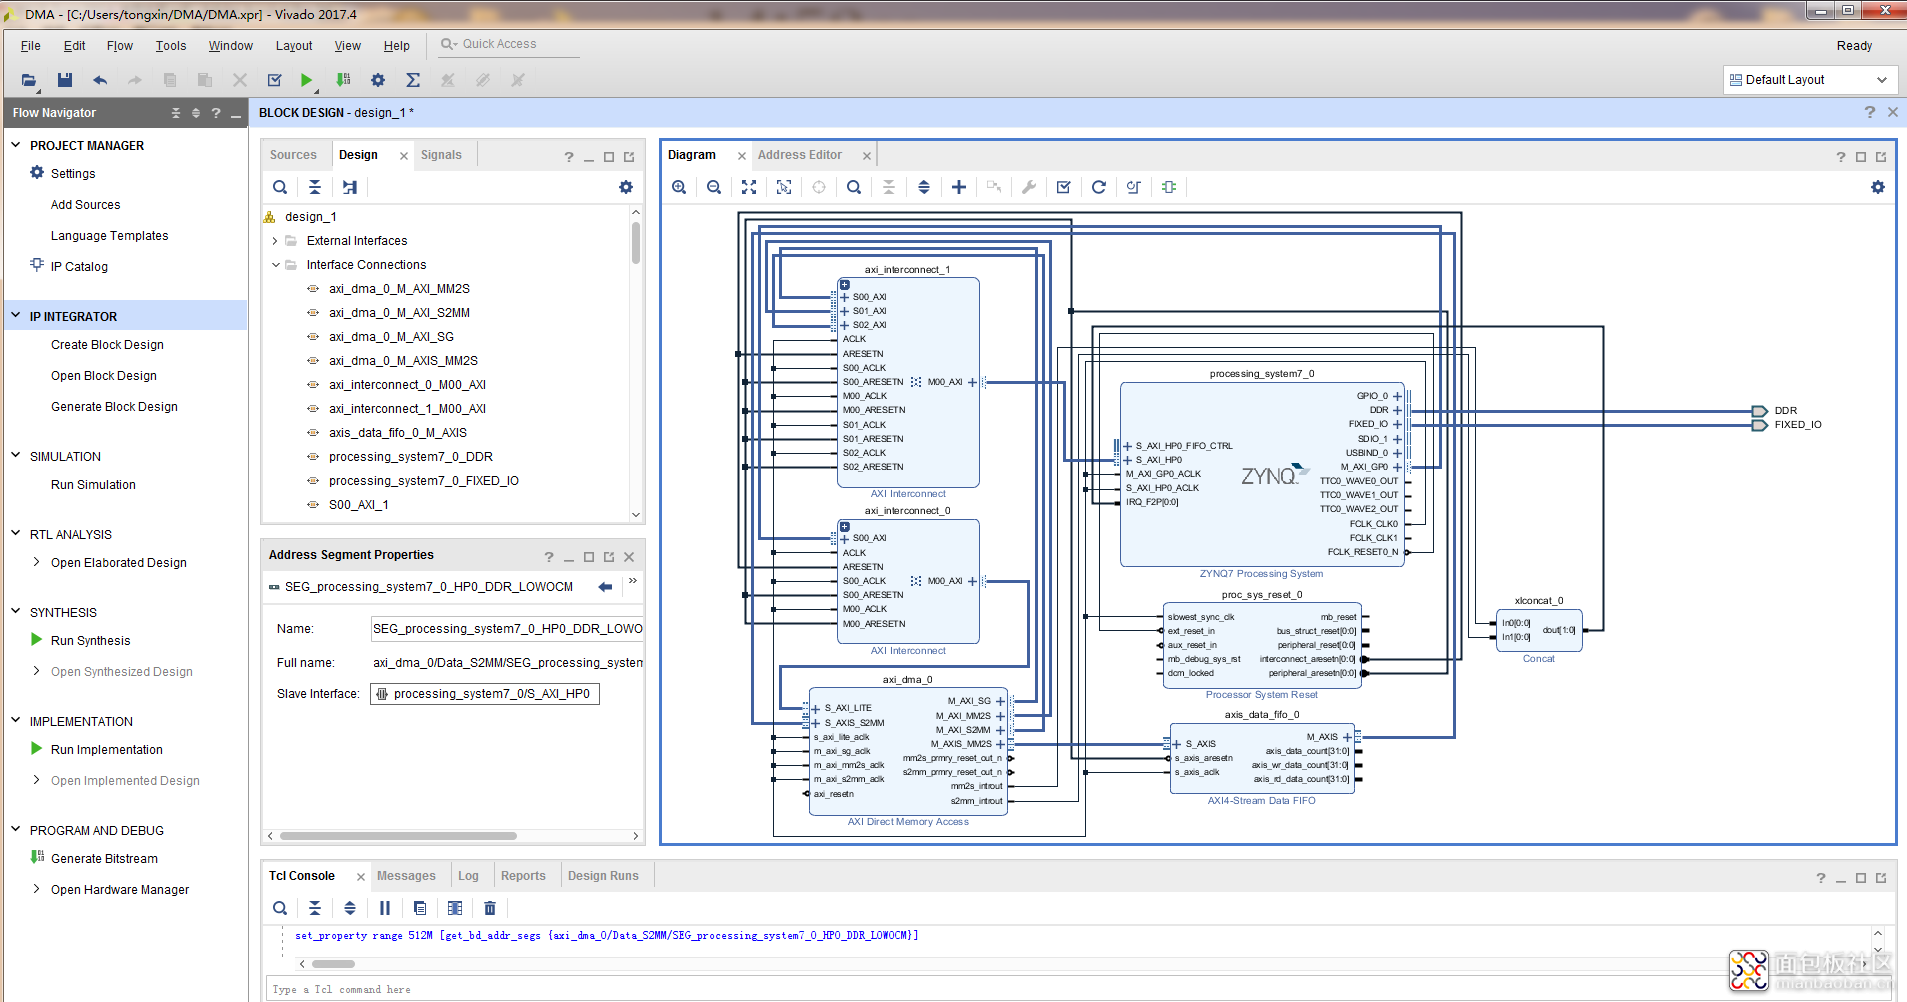Collapse the IMPLEMENTATION section
Screen dimensions: 1907x1002
click(x=16, y=721)
